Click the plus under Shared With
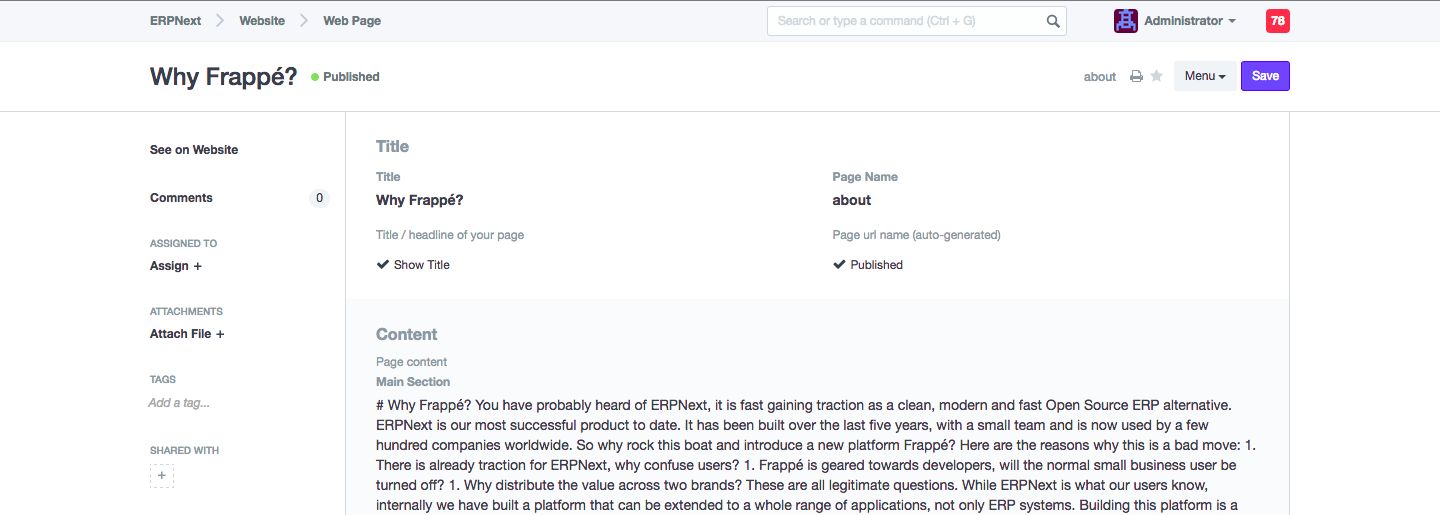Viewport: 1440px width, 515px height. [162, 476]
